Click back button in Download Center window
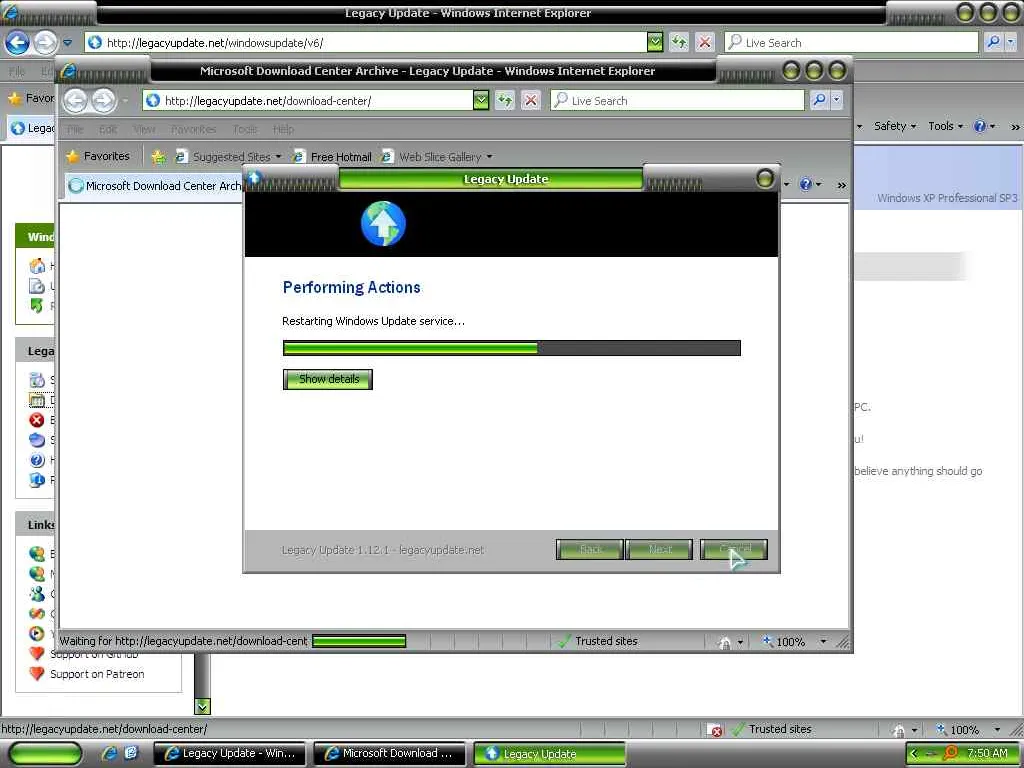1024x768 pixels. point(75,101)
